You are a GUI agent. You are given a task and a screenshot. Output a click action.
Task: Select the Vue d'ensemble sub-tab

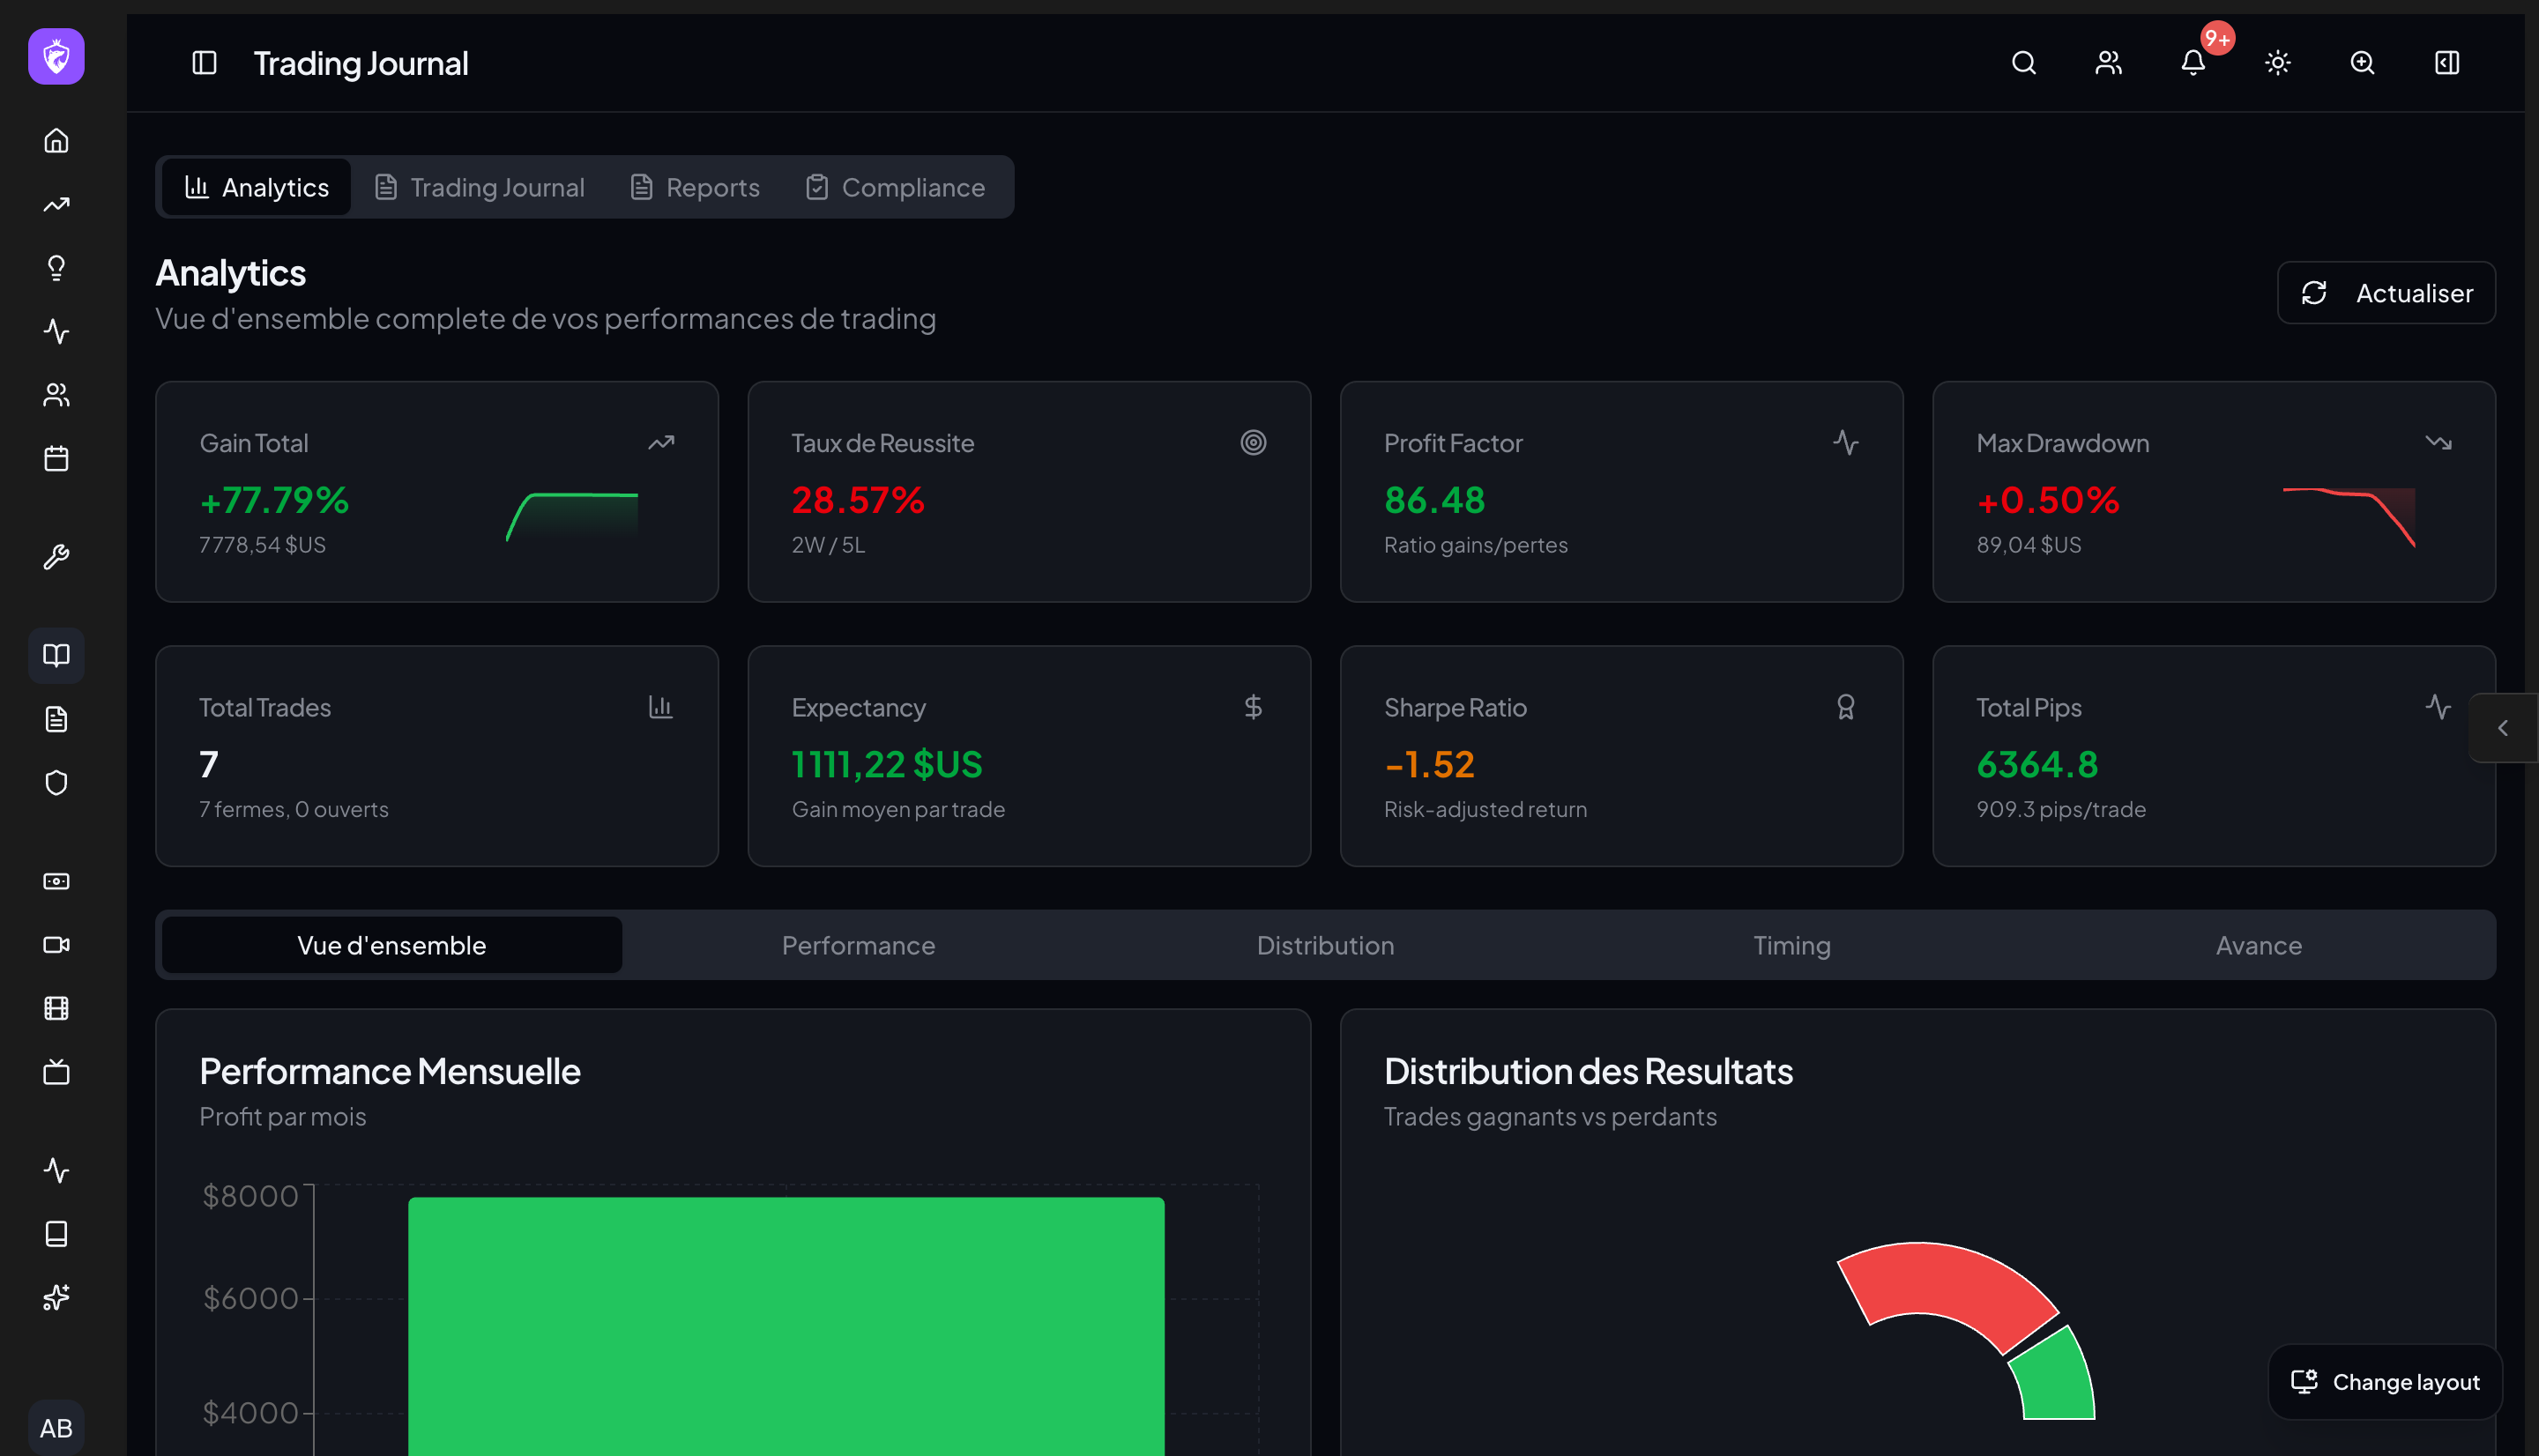click(x=392, y=945)
